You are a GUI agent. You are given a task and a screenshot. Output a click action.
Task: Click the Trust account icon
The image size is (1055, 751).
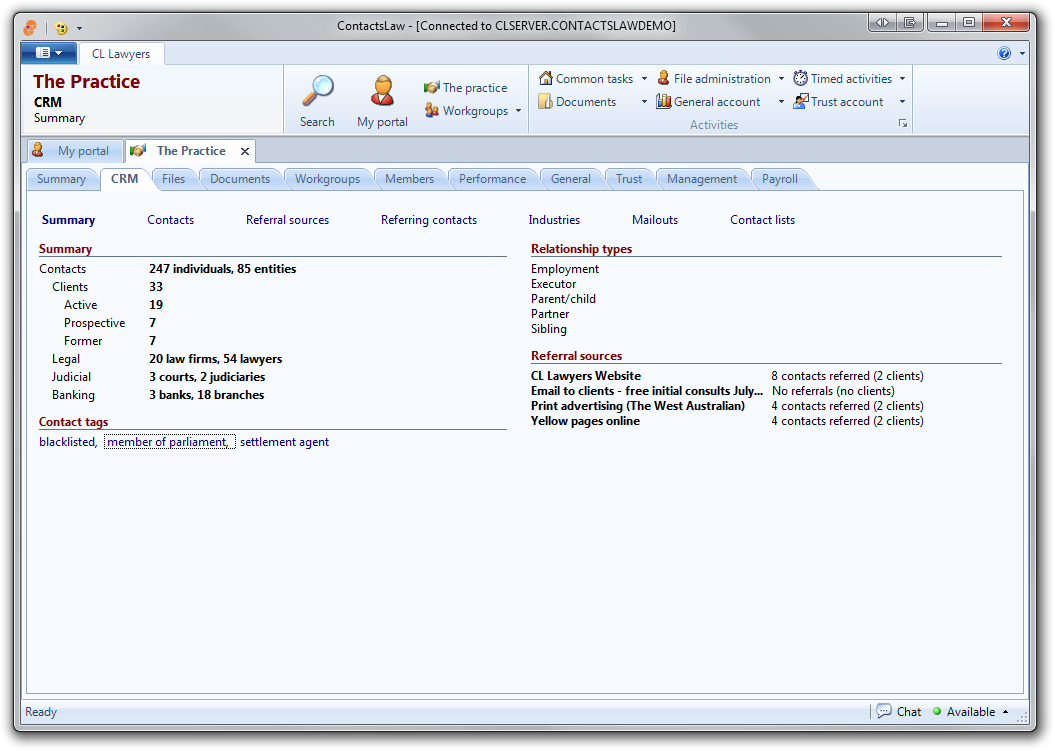[800, 102]
